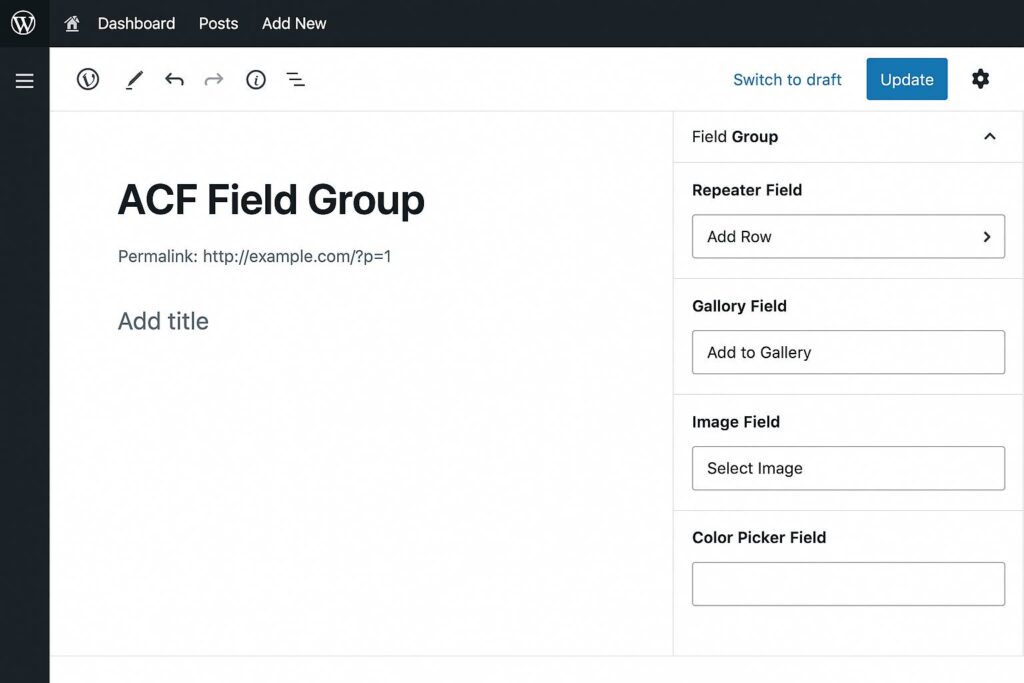1024x683 pixels.
Task: Click the undo arrow
Action: pos(174,80)
